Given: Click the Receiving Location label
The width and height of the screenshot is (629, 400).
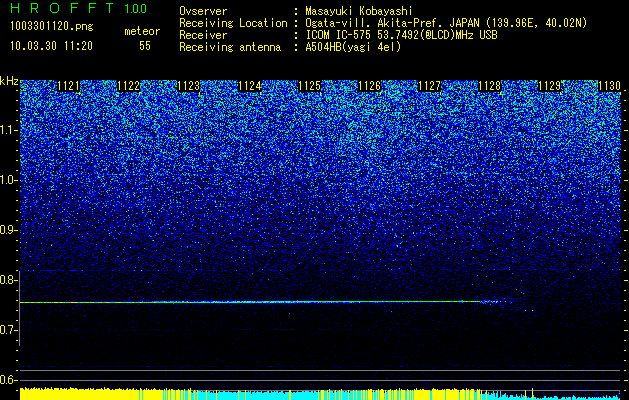Looking at the screenshot, I should point(233,23).
